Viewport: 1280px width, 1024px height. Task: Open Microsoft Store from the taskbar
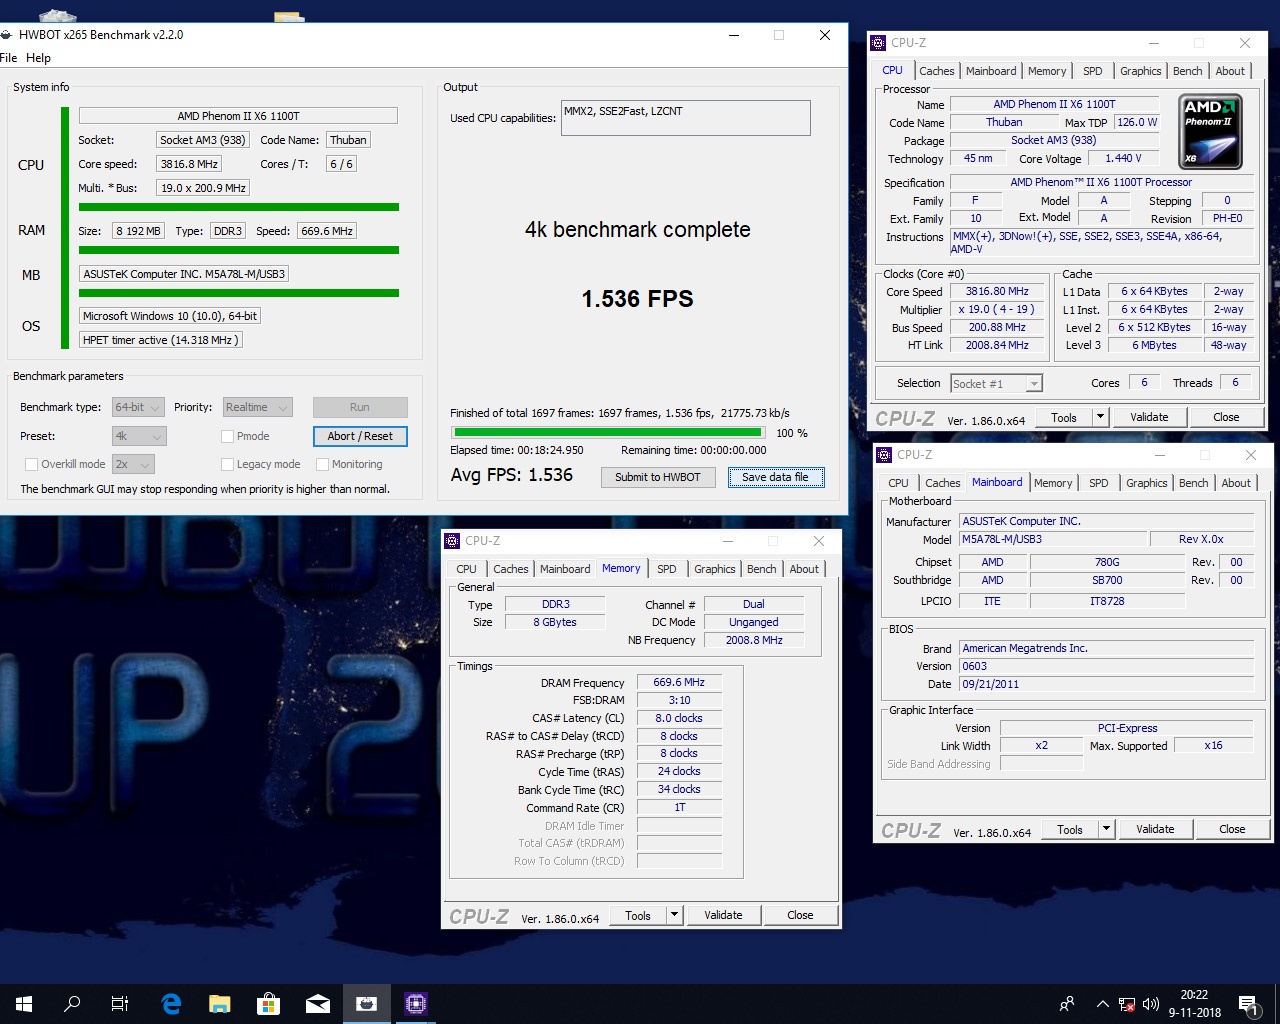(x=268, y=1004)
